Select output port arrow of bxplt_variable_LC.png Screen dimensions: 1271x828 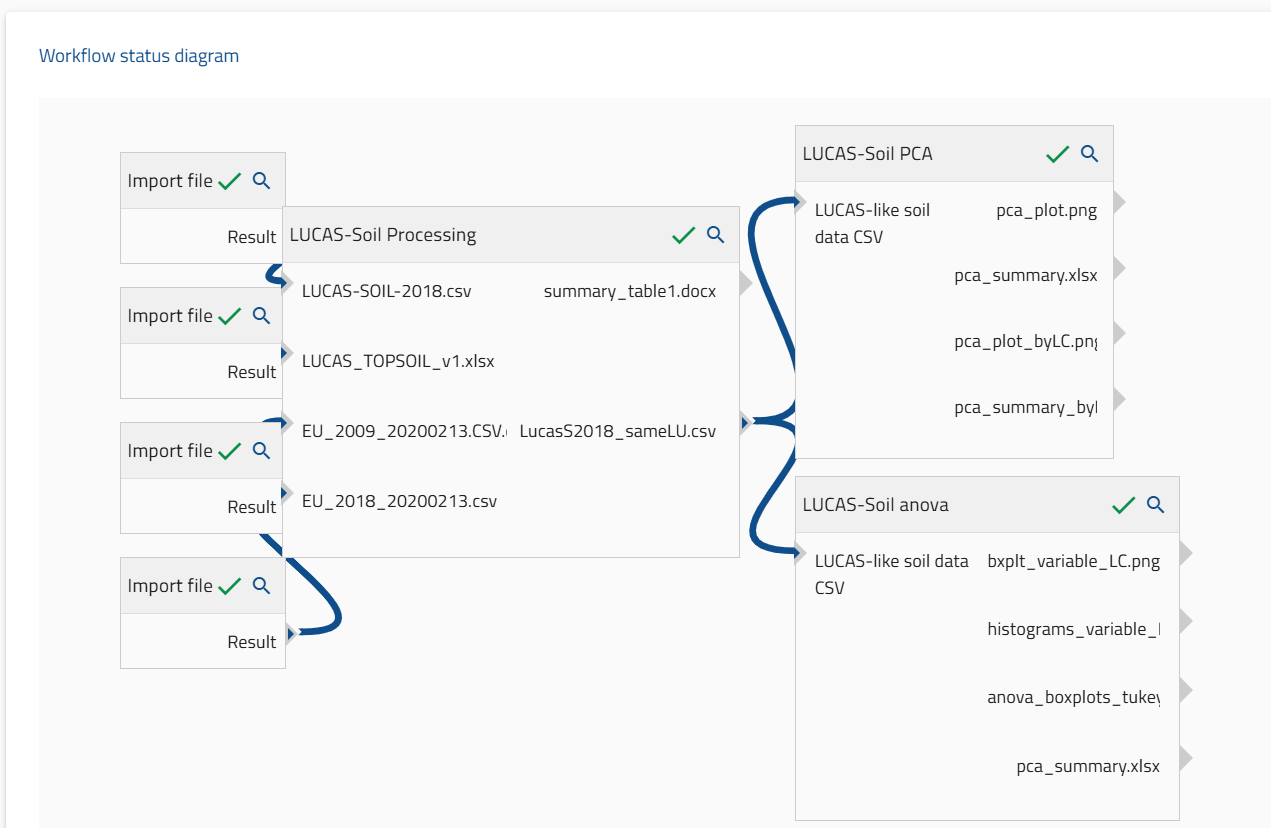click(1185, 552)
